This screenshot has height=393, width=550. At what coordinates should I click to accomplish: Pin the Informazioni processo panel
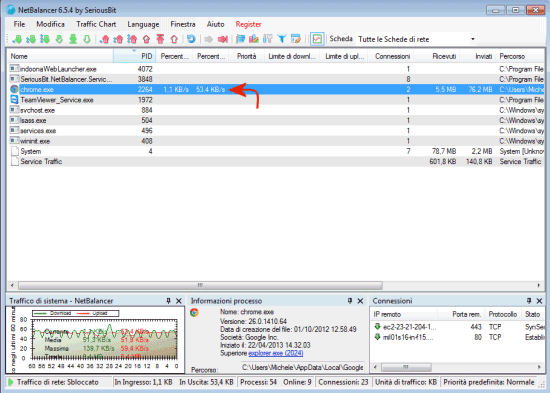point(350,301)
